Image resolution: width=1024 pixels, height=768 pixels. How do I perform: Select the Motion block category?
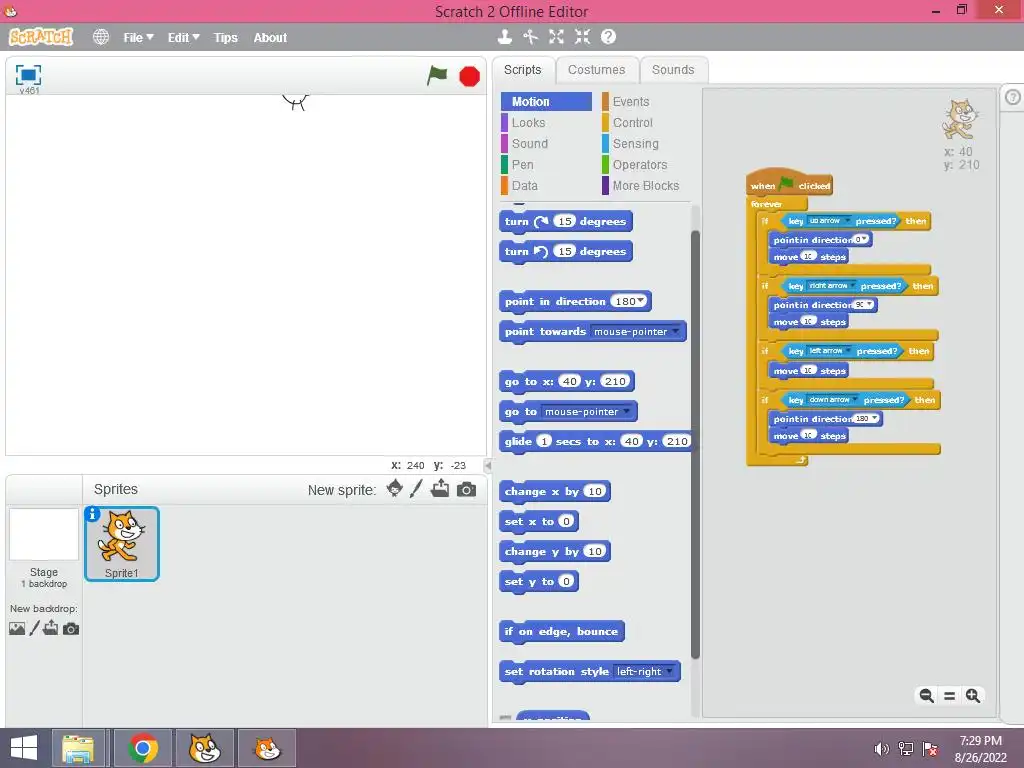point(547,102)
